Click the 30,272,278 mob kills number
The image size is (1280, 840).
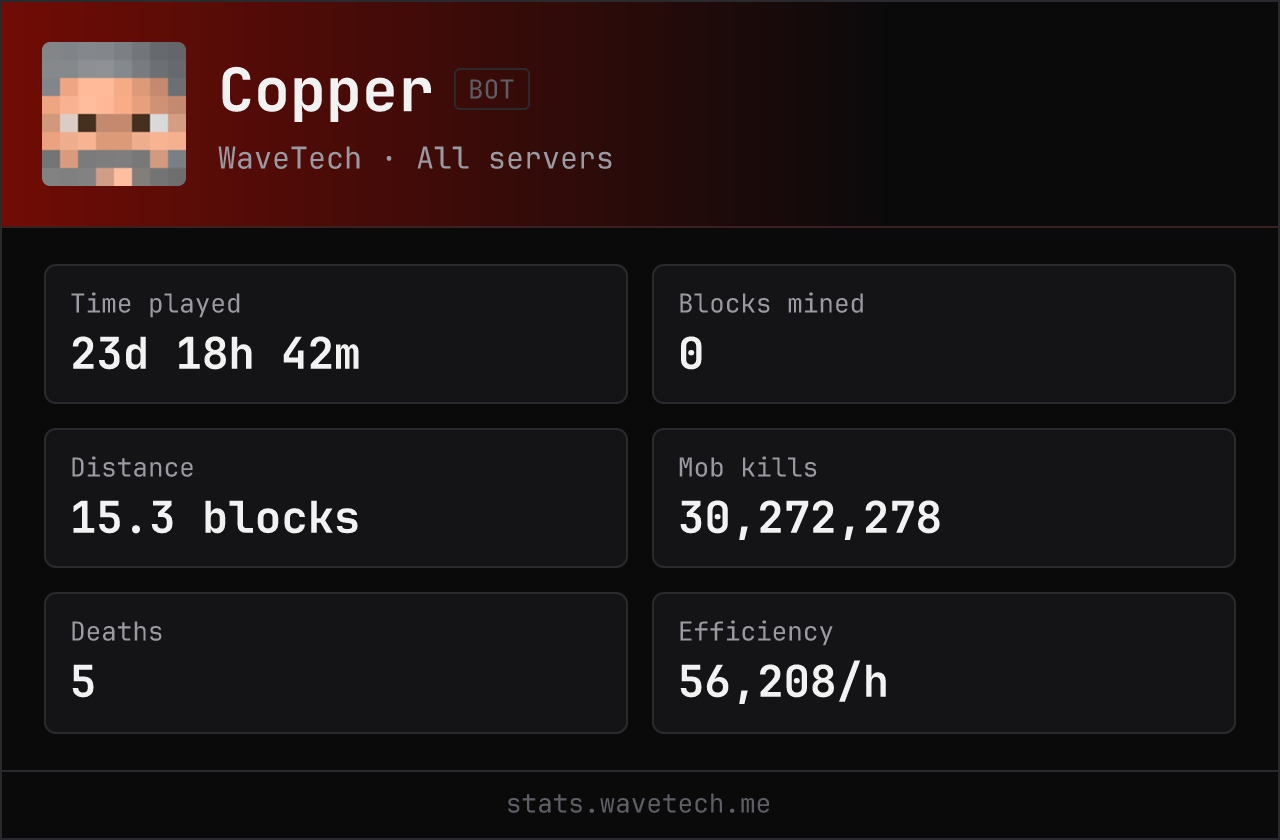pyautogui.click(x=810, y=518)
